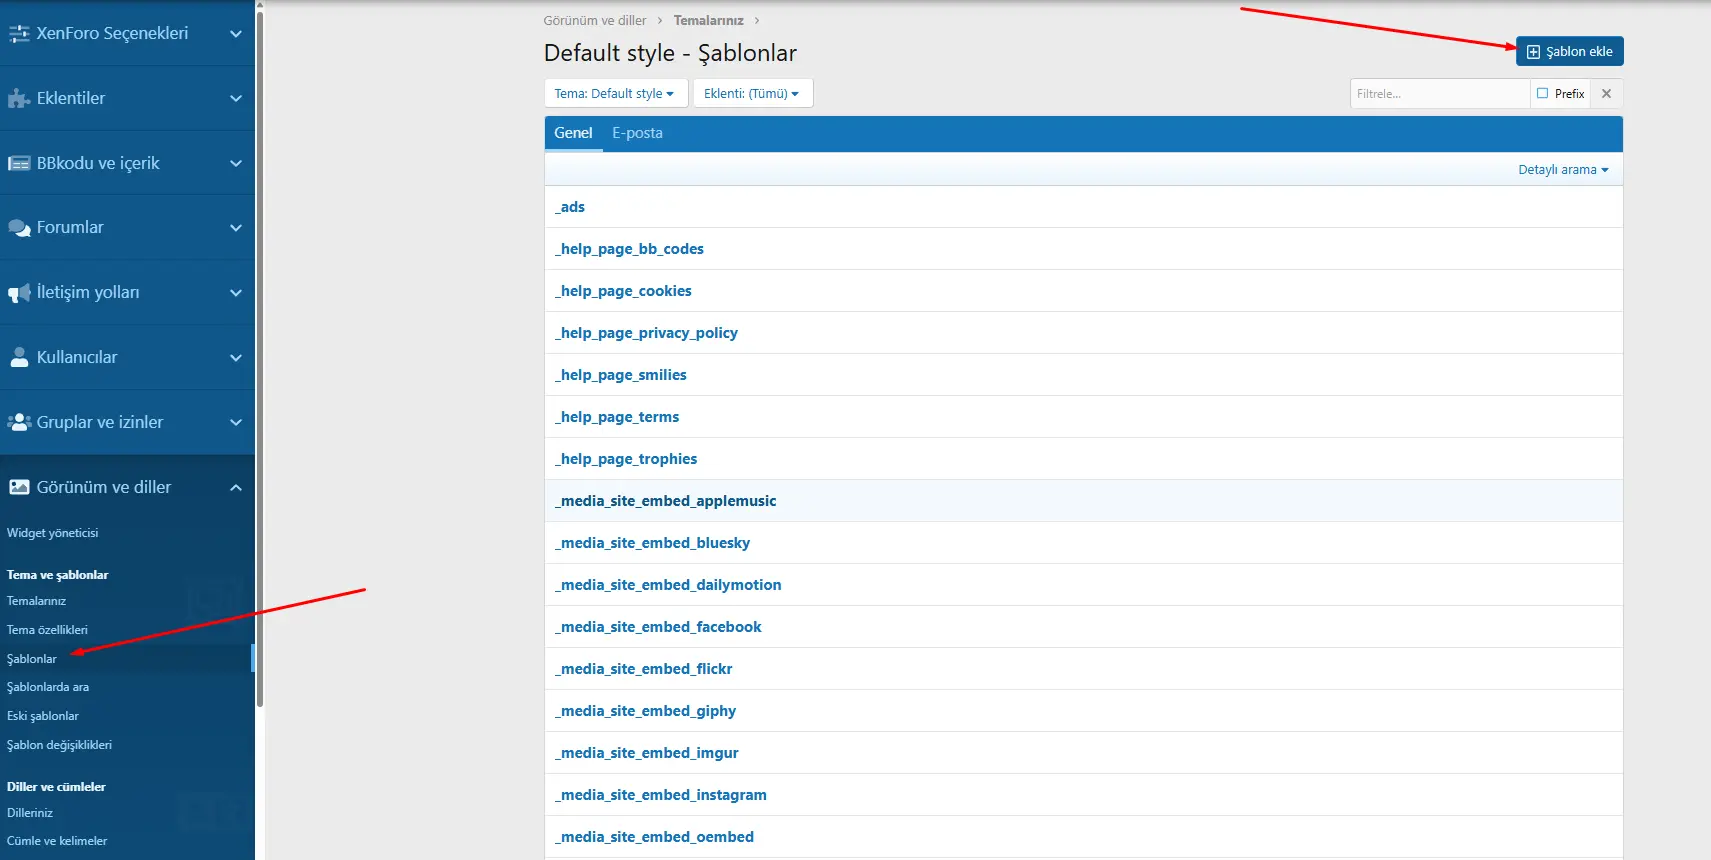
Task: Switch to the E-posta tab
Action: 637,133
